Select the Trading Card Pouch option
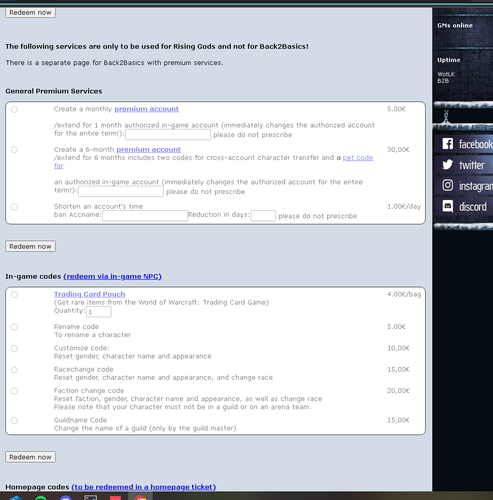Image resolution: width=493 pixels, height=500 pixels. click(14, 295)
